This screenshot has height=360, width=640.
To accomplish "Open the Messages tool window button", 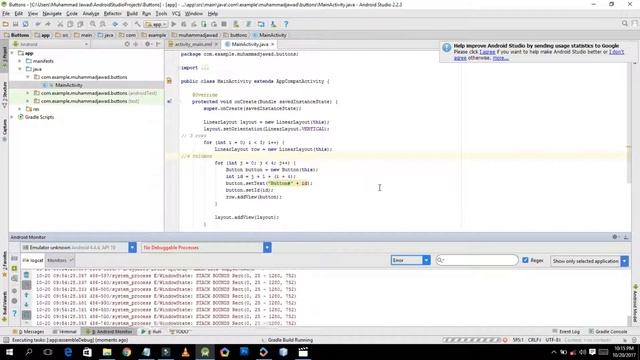I will pyautogui.click(x=28, y=331).
